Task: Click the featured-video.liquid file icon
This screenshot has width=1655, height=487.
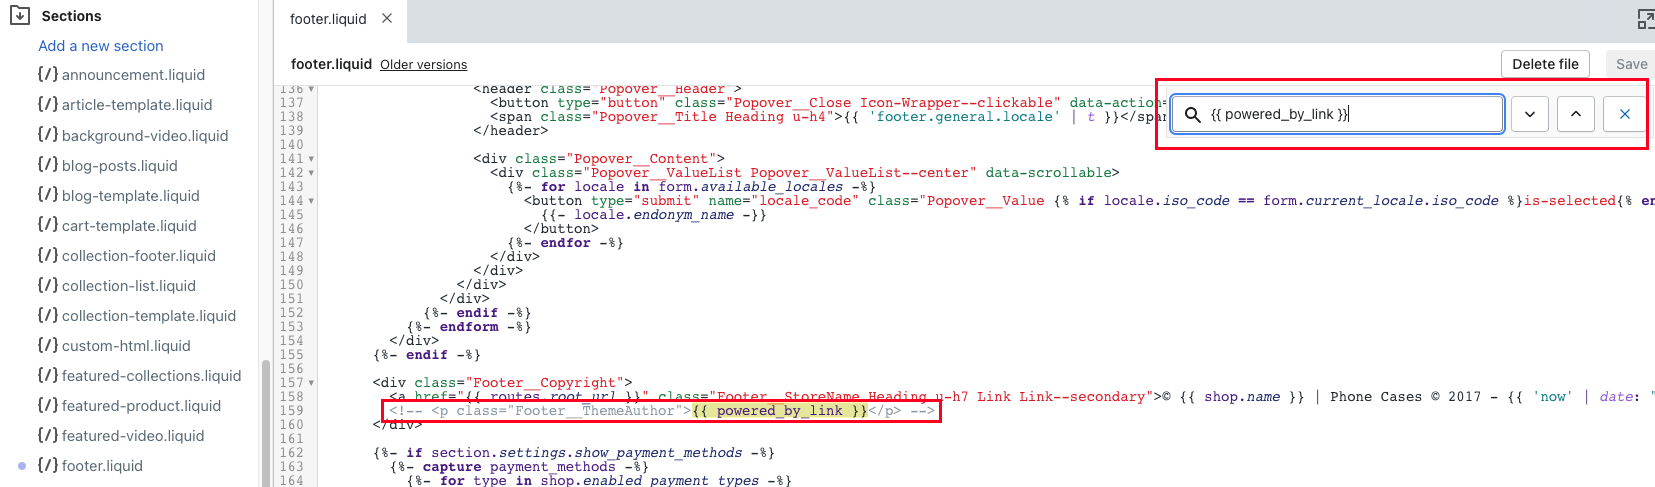Action: 47,435
